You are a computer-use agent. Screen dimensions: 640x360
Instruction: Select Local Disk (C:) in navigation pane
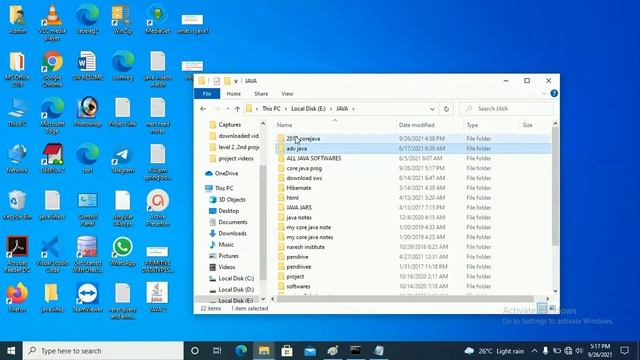[236, 278]
